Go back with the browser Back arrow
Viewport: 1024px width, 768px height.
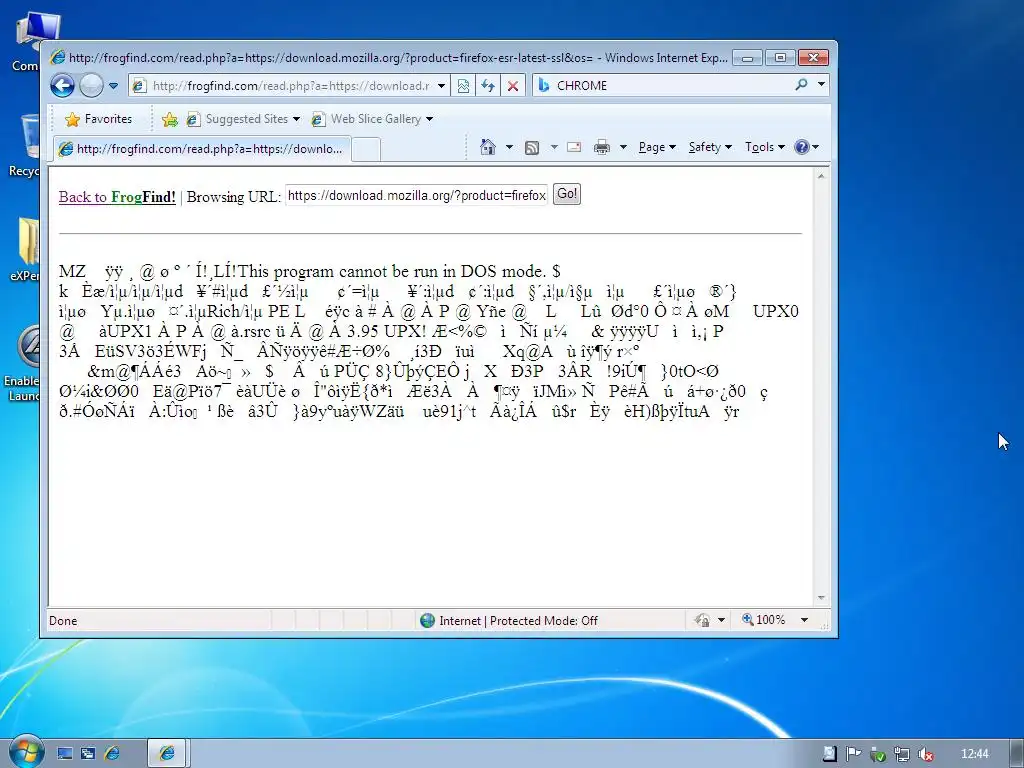tap(63, 86)
